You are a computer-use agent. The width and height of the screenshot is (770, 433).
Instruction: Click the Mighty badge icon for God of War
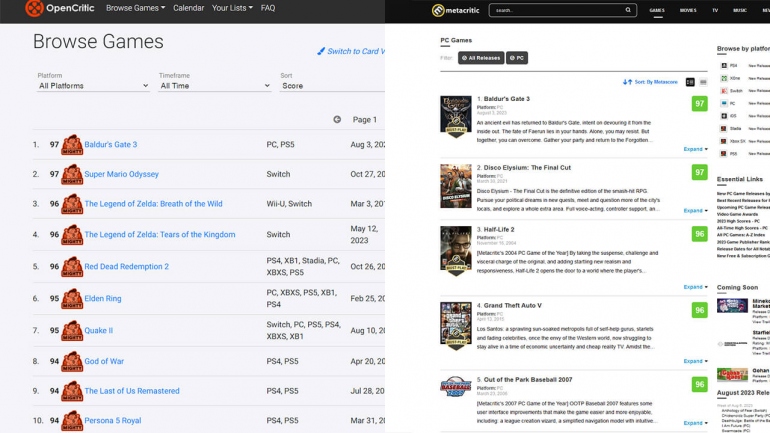point(72,361)
